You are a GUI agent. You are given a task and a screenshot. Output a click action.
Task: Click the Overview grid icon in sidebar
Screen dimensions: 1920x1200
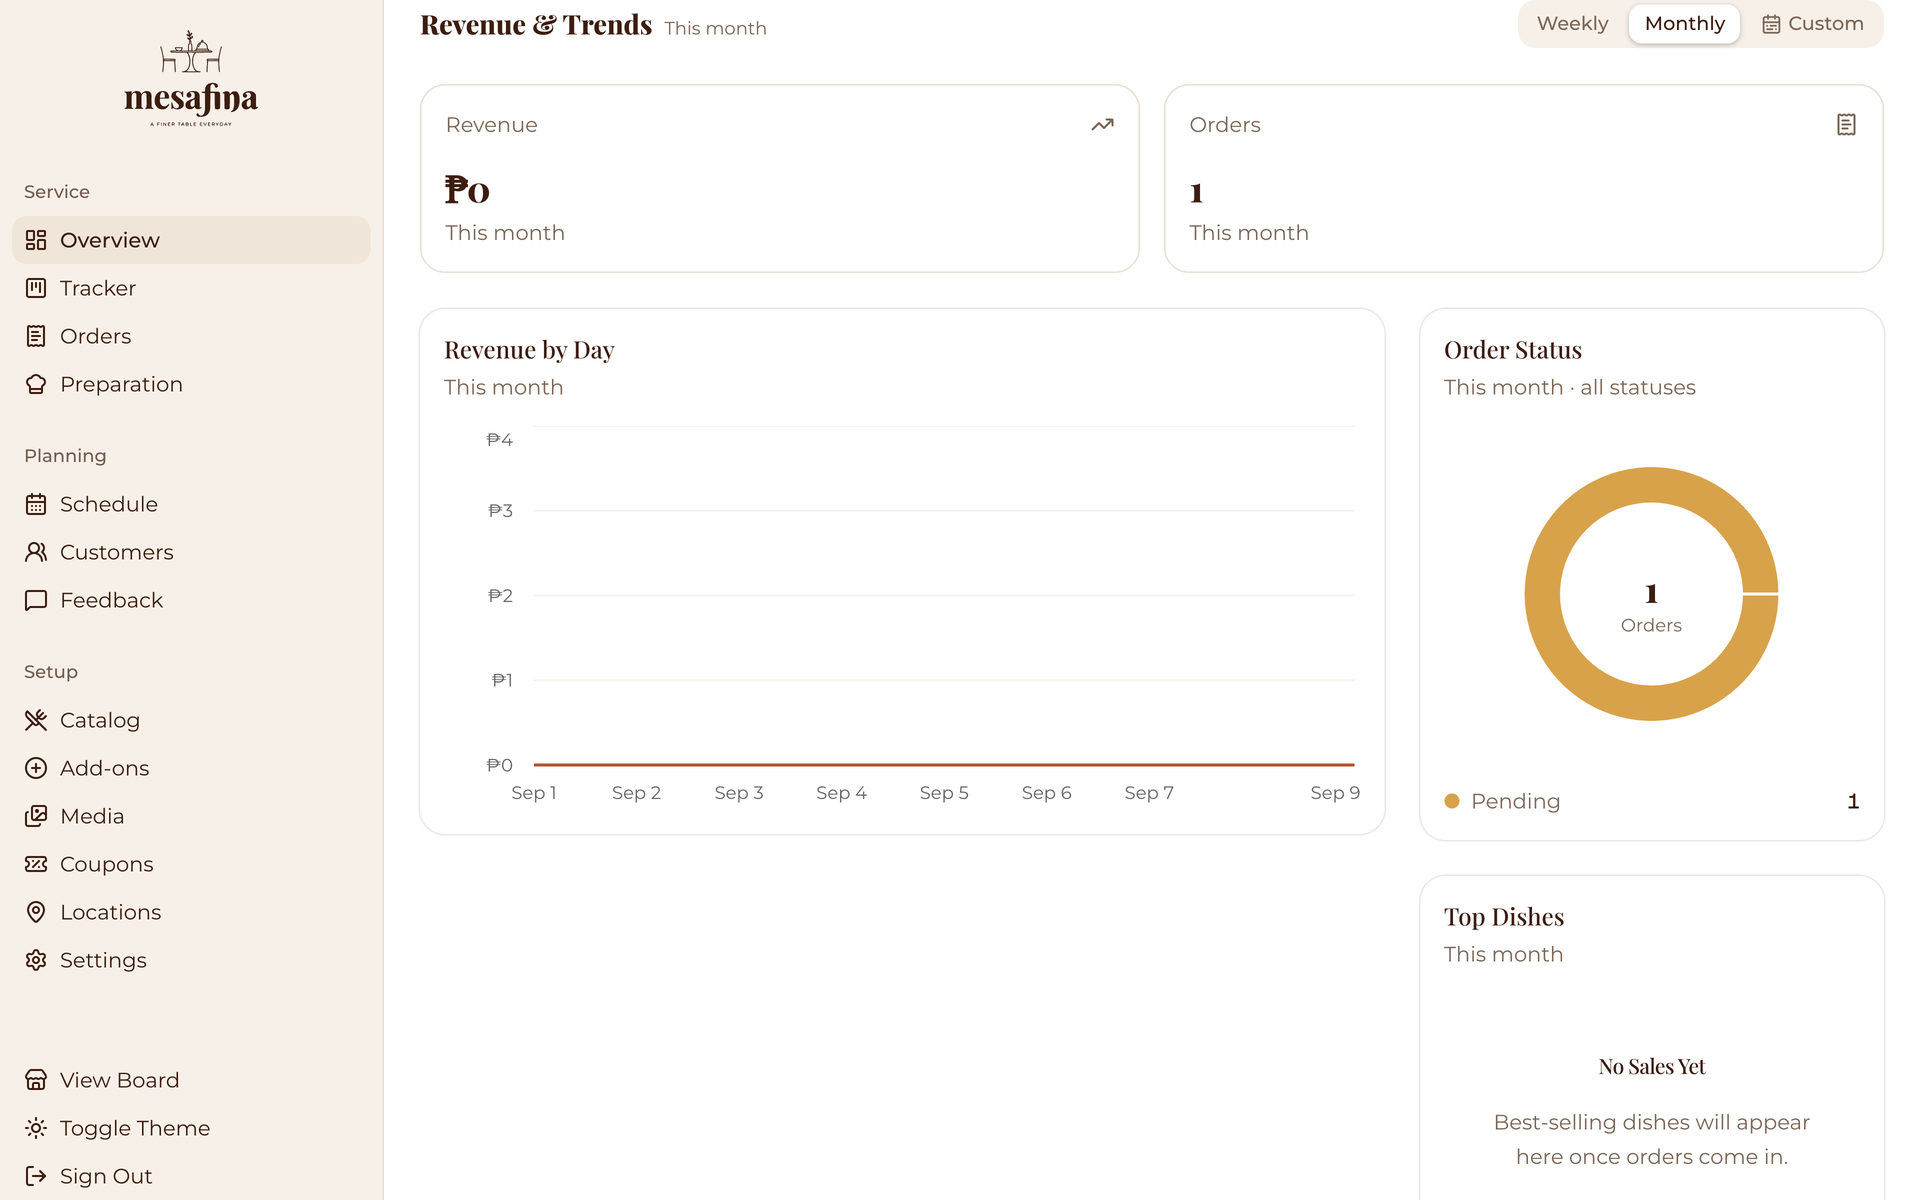point(36,240)
